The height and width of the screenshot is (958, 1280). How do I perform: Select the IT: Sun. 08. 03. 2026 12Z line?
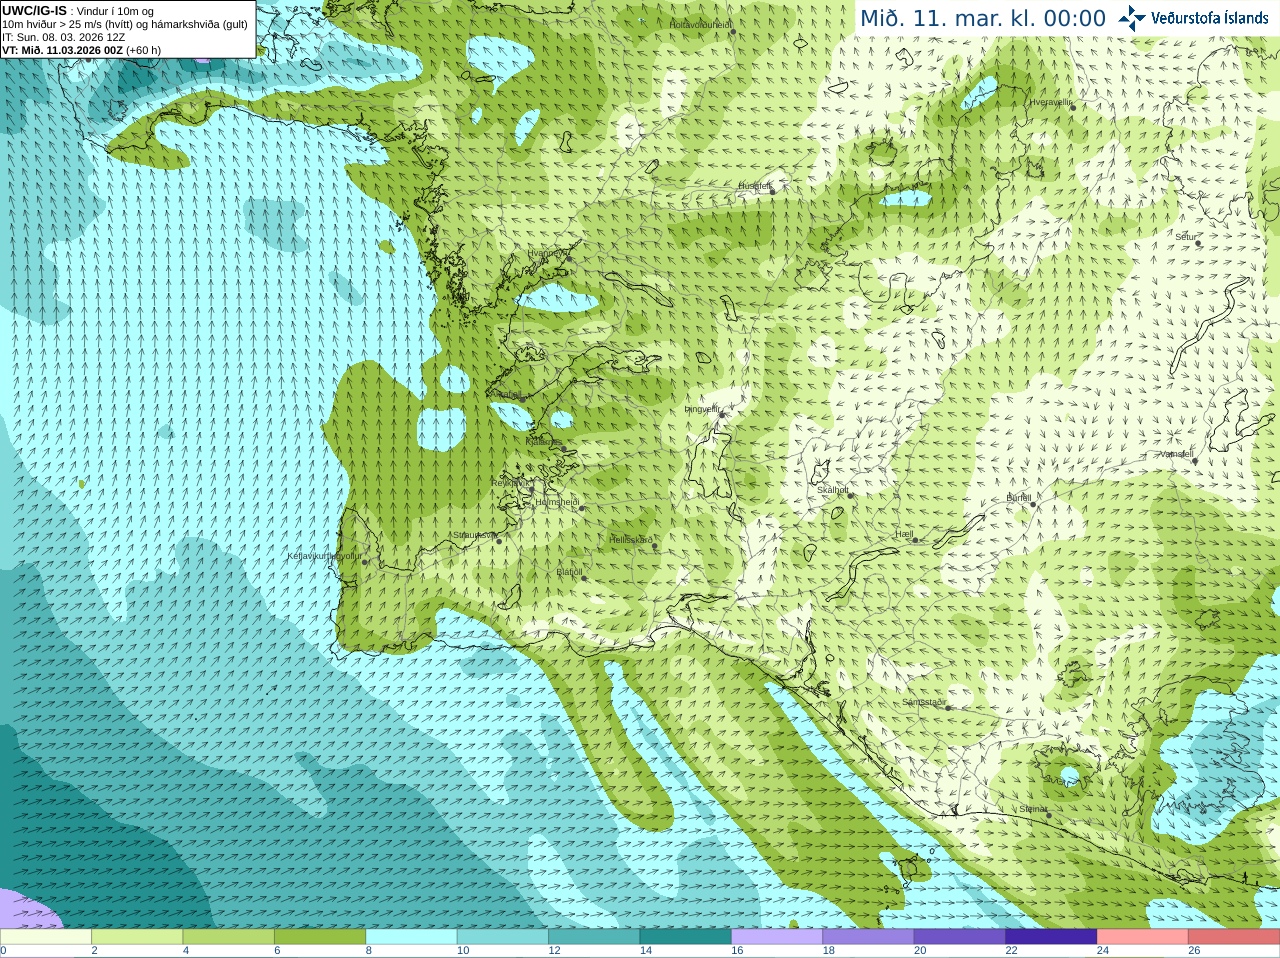click(63, 37)
